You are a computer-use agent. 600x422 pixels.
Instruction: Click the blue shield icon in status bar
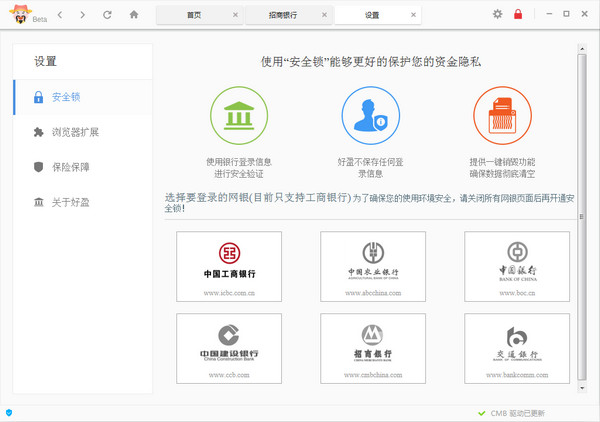pos(9,412)
